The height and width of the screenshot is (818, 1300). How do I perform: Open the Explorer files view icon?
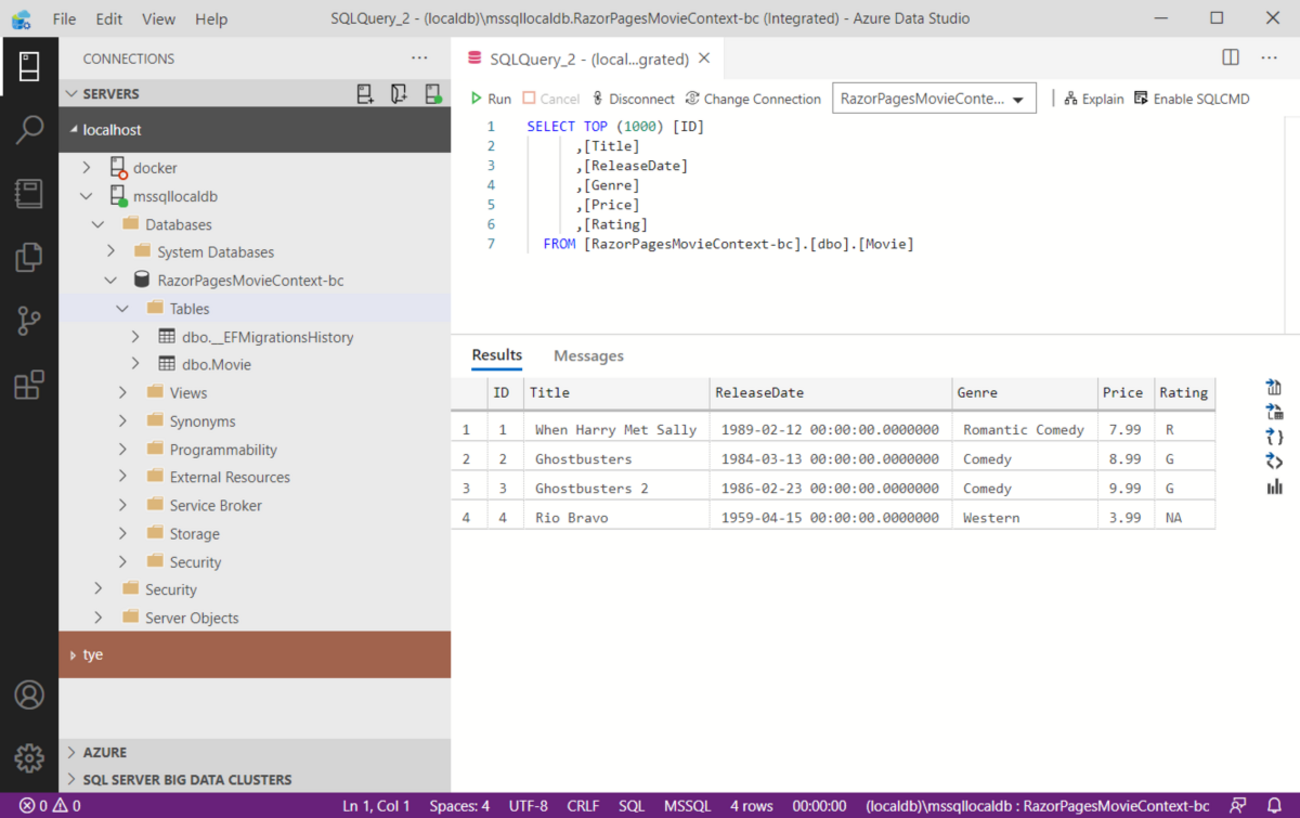pyautogui.click(x=29, y=257)
